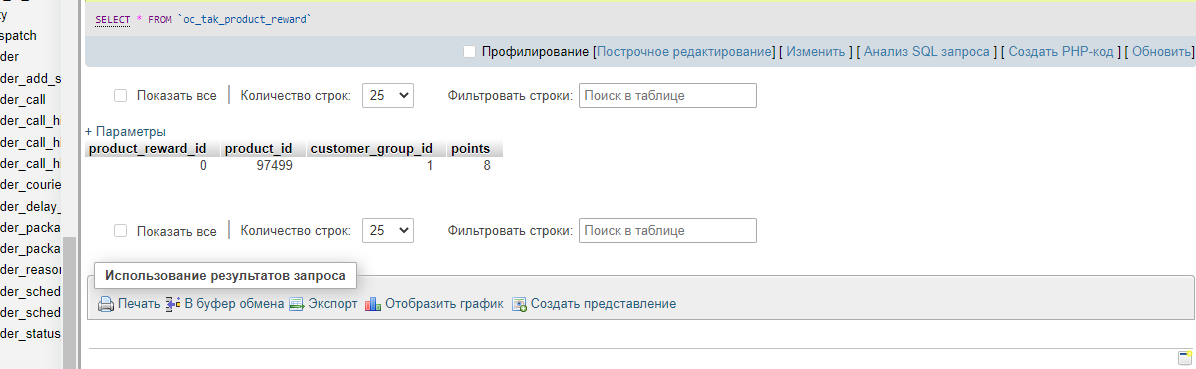The height and width of the screenshot is (369, 1196).
Task: Click В буфер обмена link
Action: pos(234,304)
